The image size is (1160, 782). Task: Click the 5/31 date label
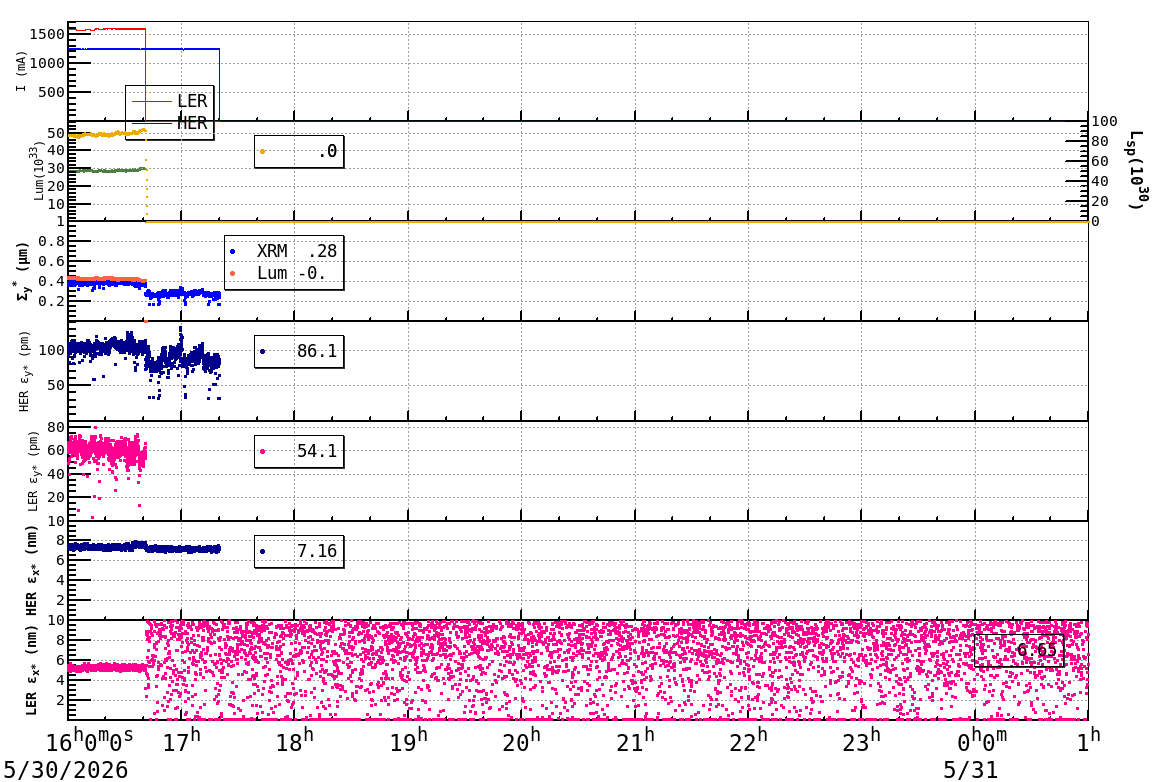[970, 769]
